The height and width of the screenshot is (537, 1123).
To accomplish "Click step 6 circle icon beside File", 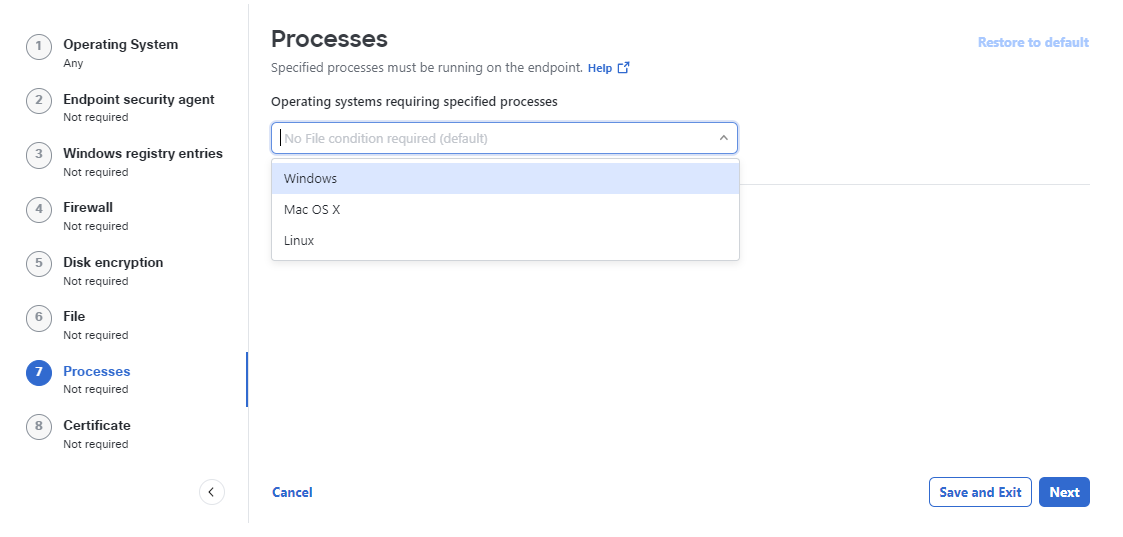I will tap(39, 319).
